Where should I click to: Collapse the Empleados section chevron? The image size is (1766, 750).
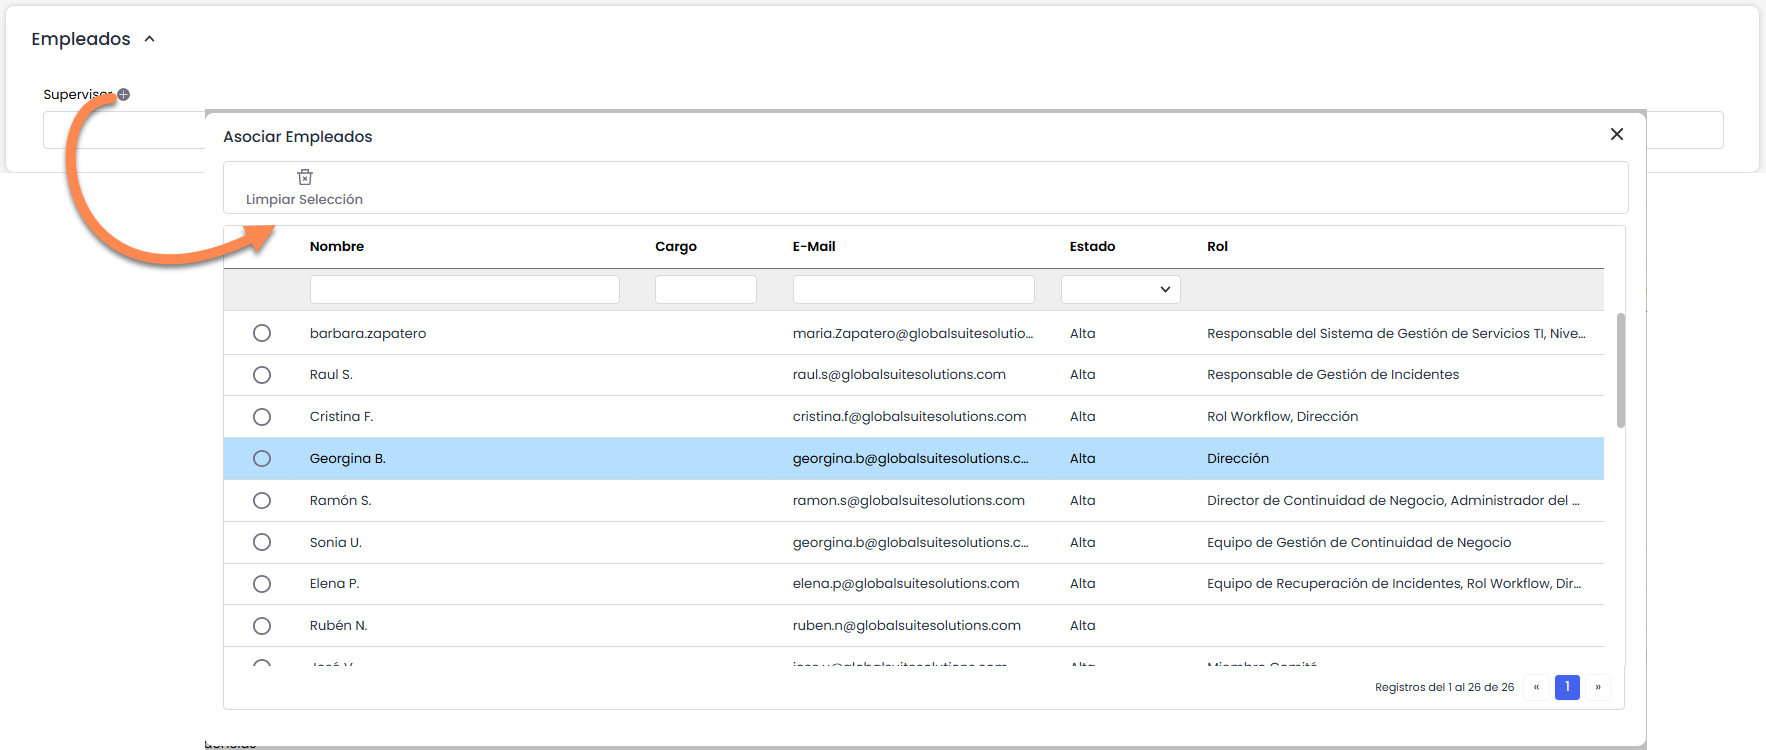[150, 39]
